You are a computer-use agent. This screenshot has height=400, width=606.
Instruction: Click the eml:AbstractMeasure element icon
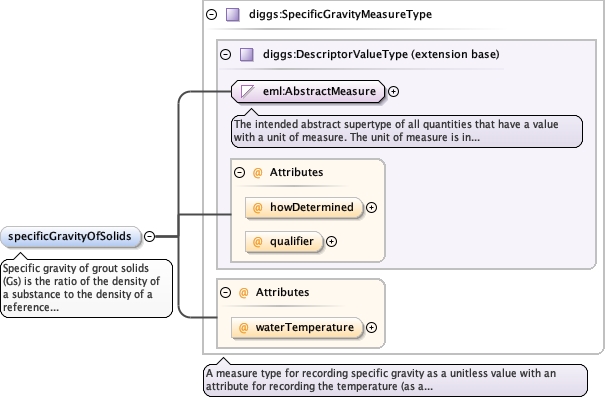(x=246, y=91)
